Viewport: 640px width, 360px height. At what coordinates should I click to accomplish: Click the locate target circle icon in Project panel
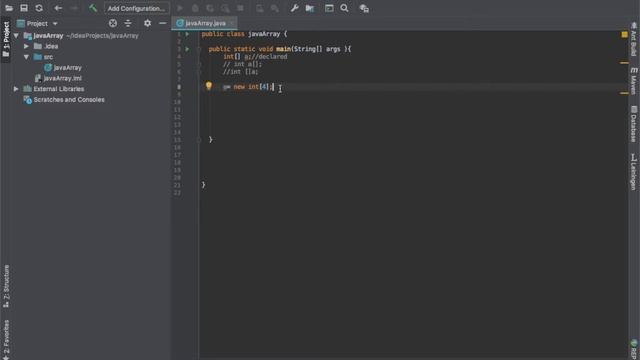coord(113,24)
